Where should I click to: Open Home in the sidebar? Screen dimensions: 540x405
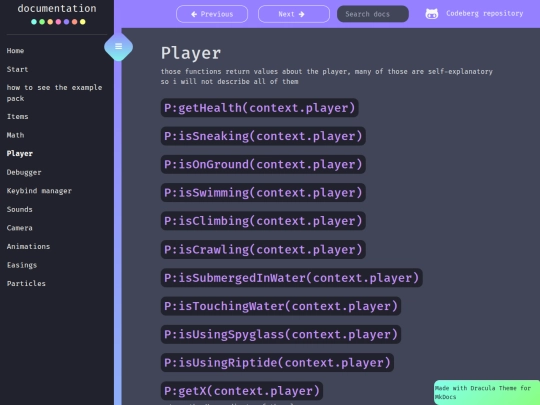(15, 51)
